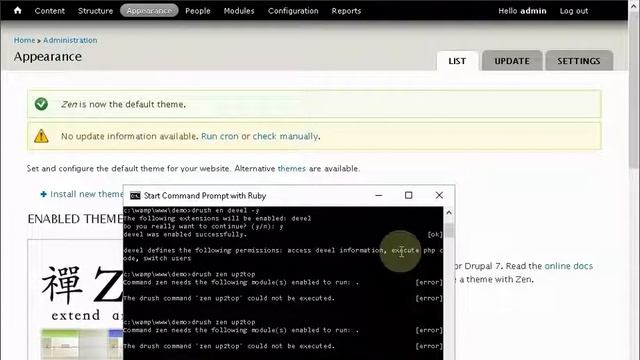Screen dimensions: 640x360
Task: Click the 'ENABLED THEMES' heading
Action: pos(76,219)
